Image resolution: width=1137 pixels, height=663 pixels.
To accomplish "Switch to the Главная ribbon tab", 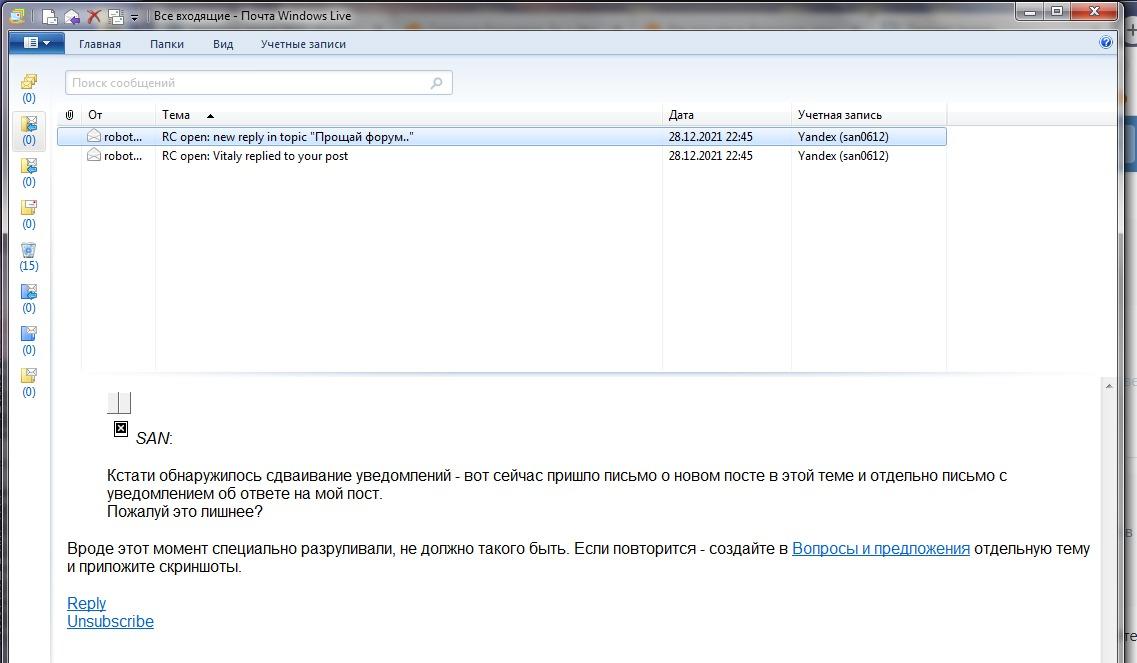I will (x=100, y=44).
